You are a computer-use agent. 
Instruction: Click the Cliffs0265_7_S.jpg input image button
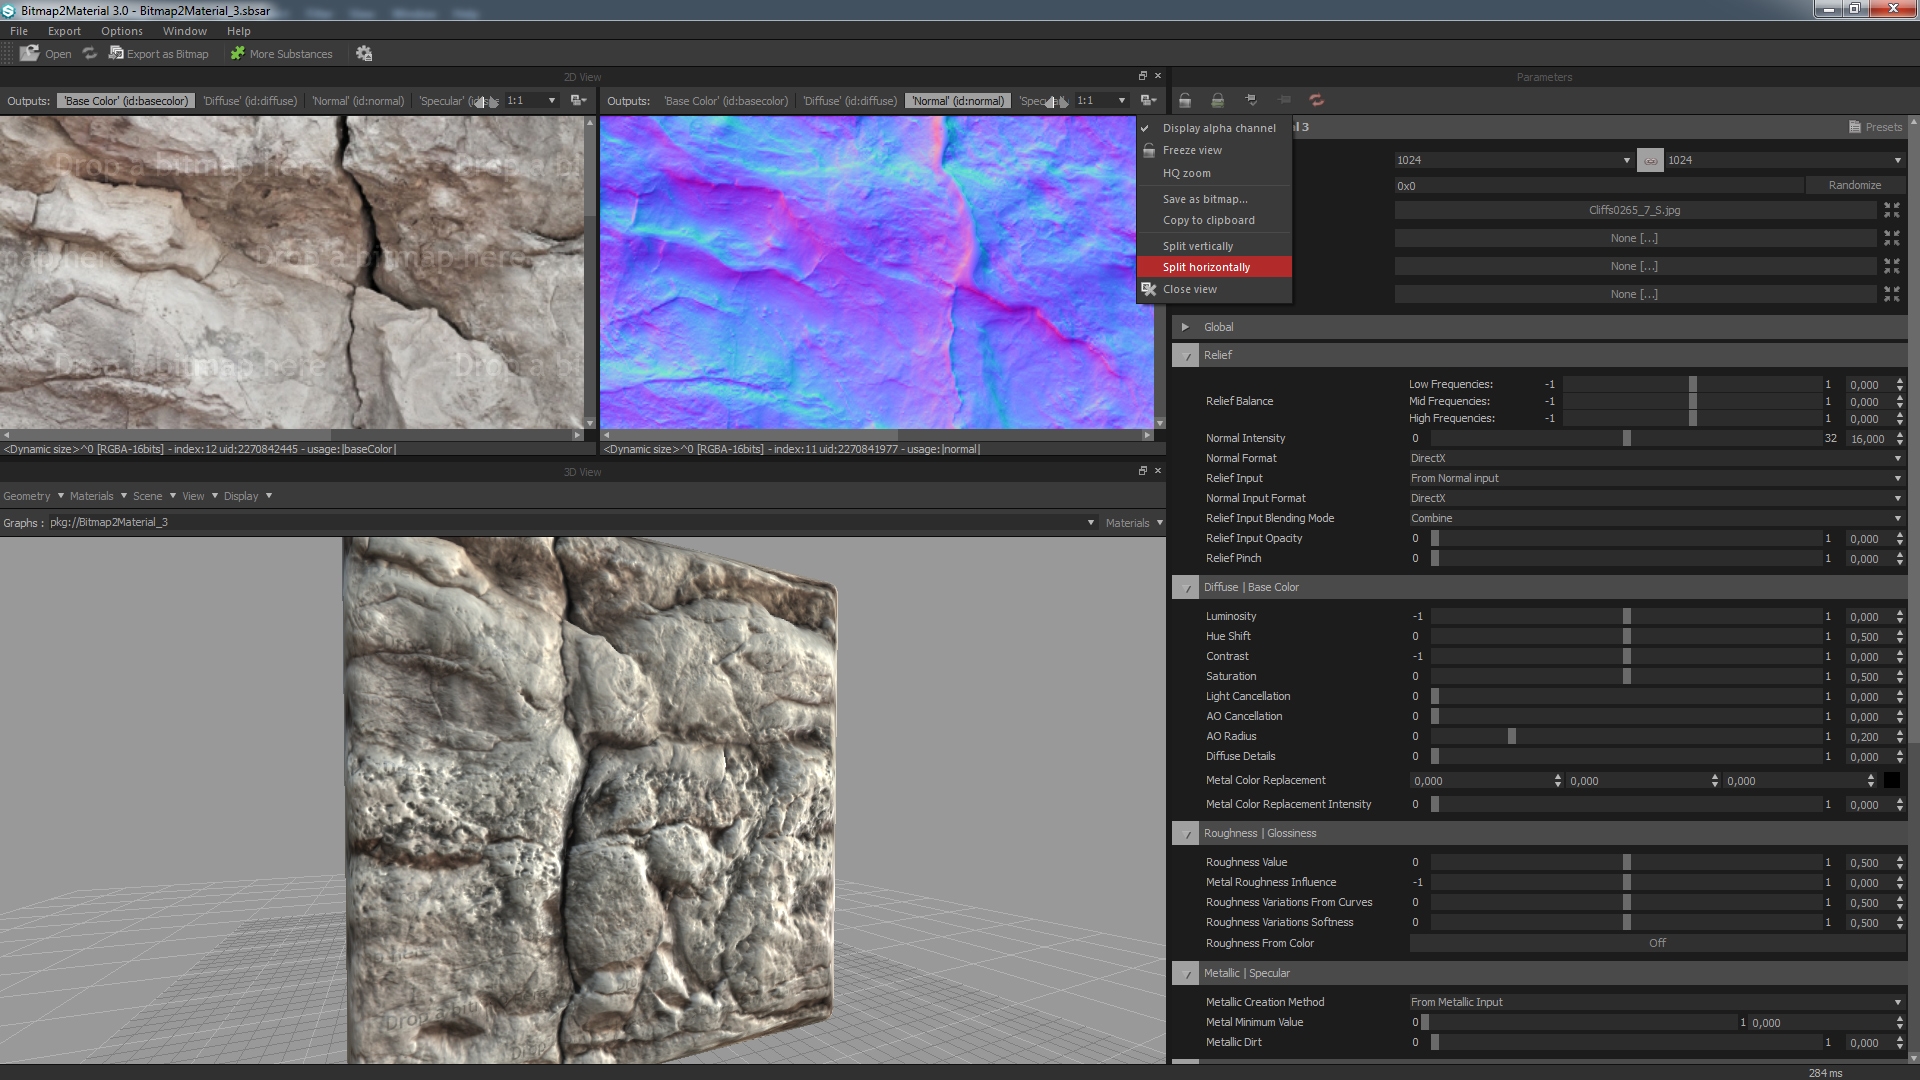(1634, 210)
